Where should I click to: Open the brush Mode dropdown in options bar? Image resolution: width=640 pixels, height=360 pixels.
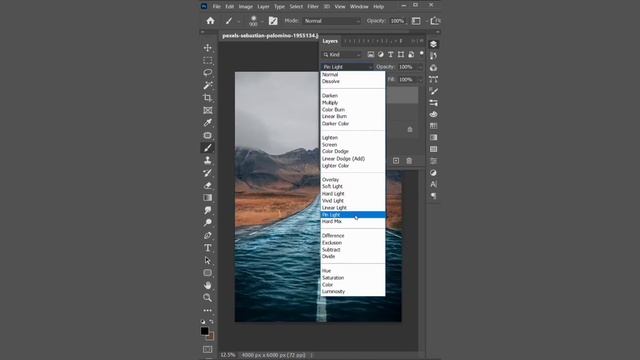[x=332, y=21]
